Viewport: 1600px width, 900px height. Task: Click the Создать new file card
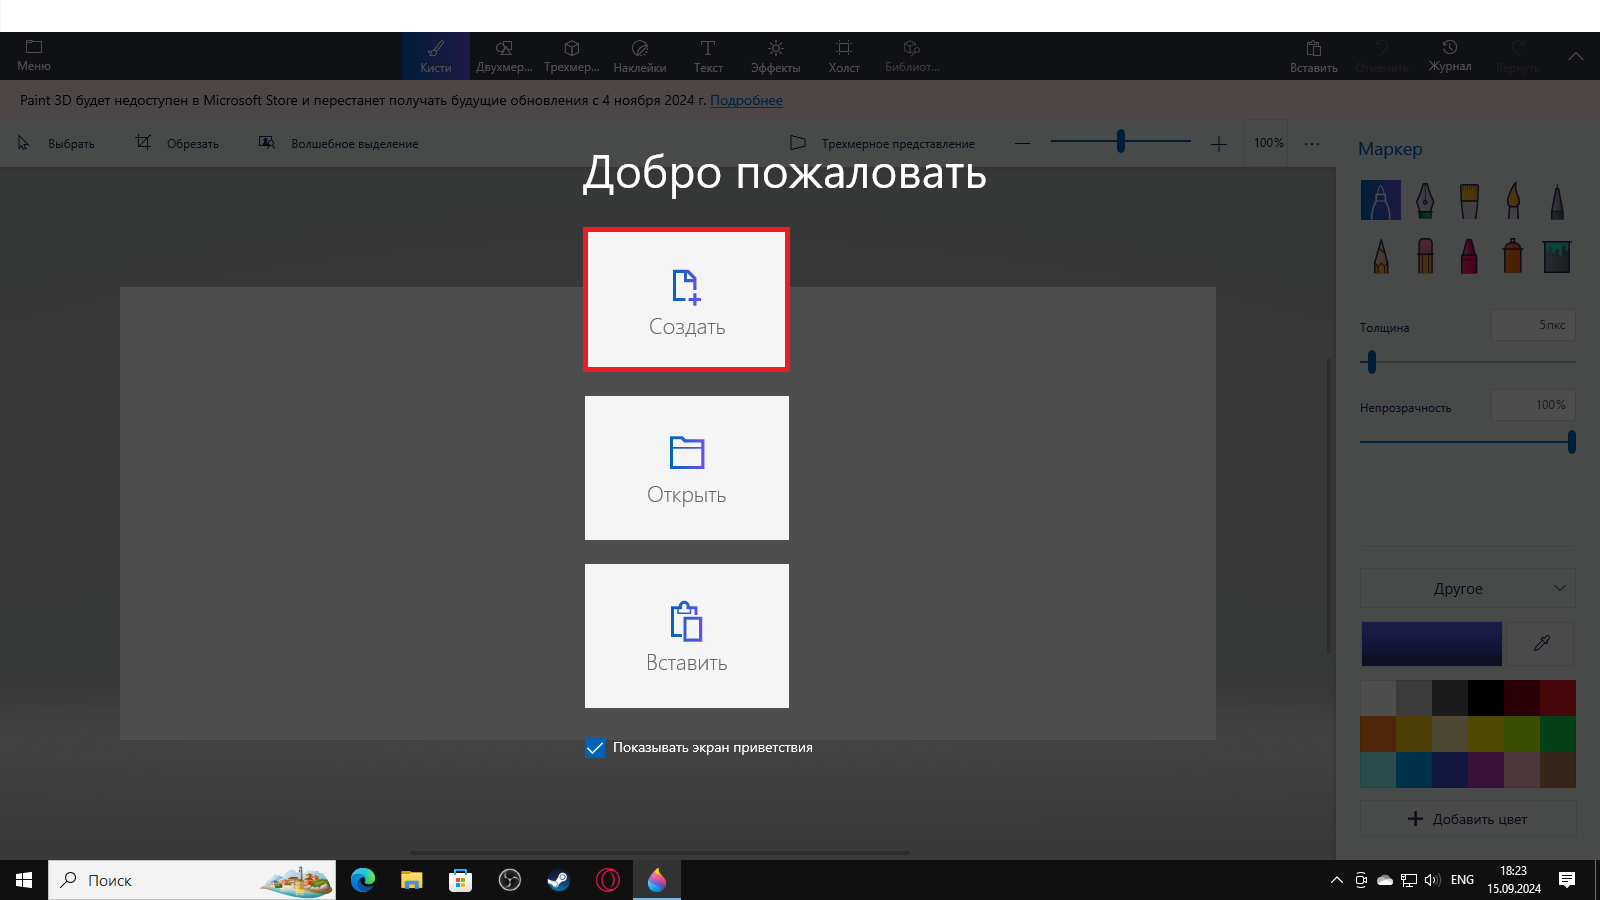pyautogui.click(x=687, y=300)
